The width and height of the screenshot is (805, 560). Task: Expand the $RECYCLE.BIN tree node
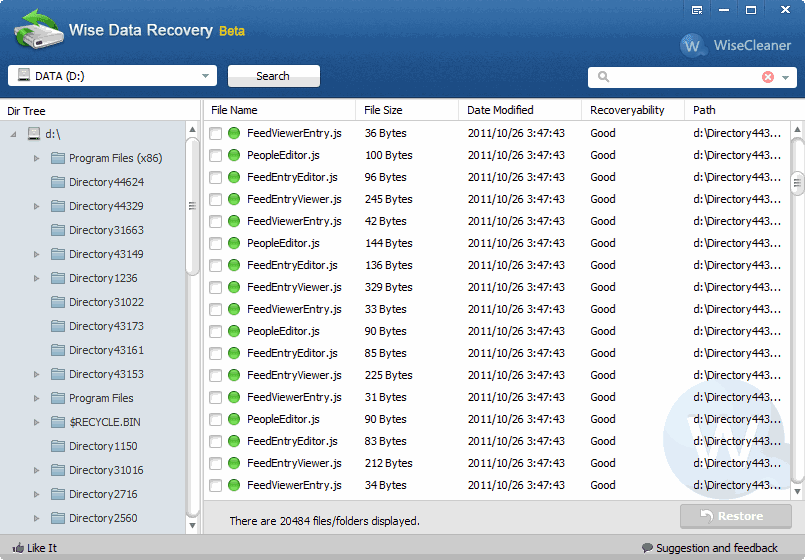pos(36,422)
